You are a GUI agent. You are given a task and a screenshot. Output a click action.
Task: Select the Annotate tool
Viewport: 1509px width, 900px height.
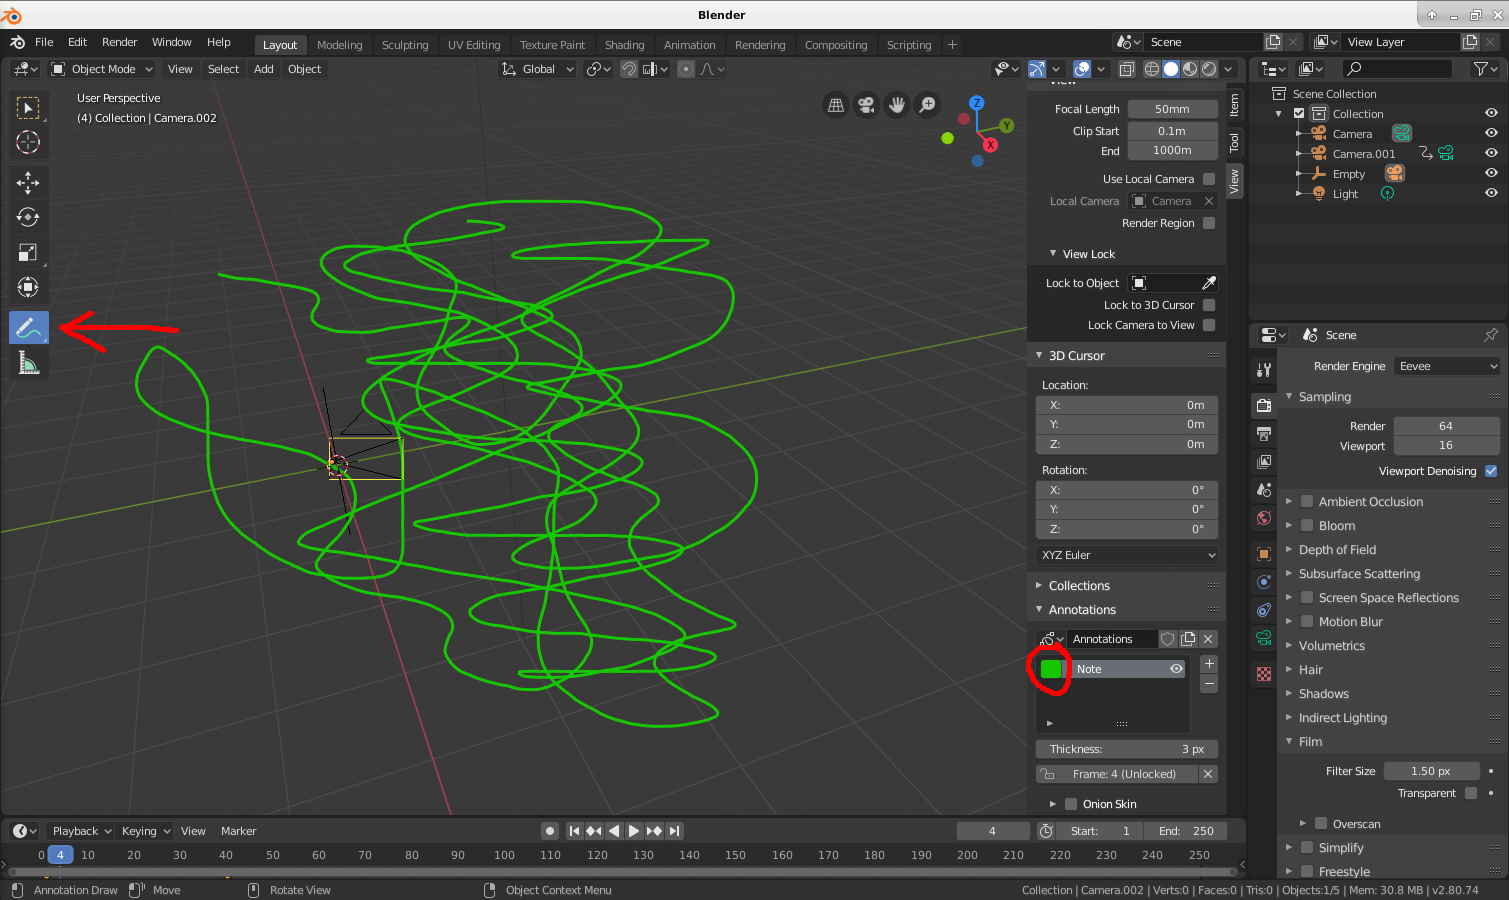tap(28, 327)
